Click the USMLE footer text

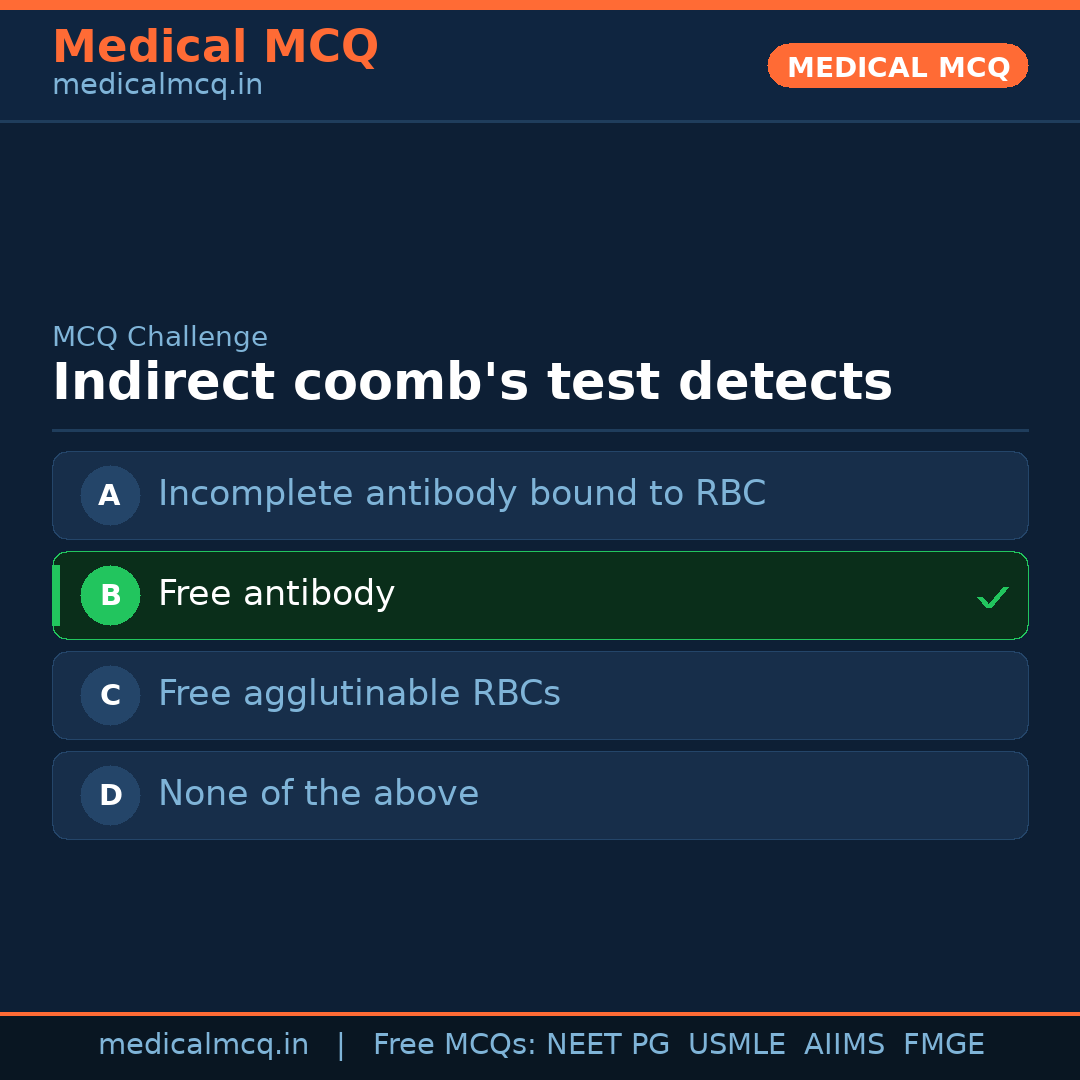click(736, 1045)
